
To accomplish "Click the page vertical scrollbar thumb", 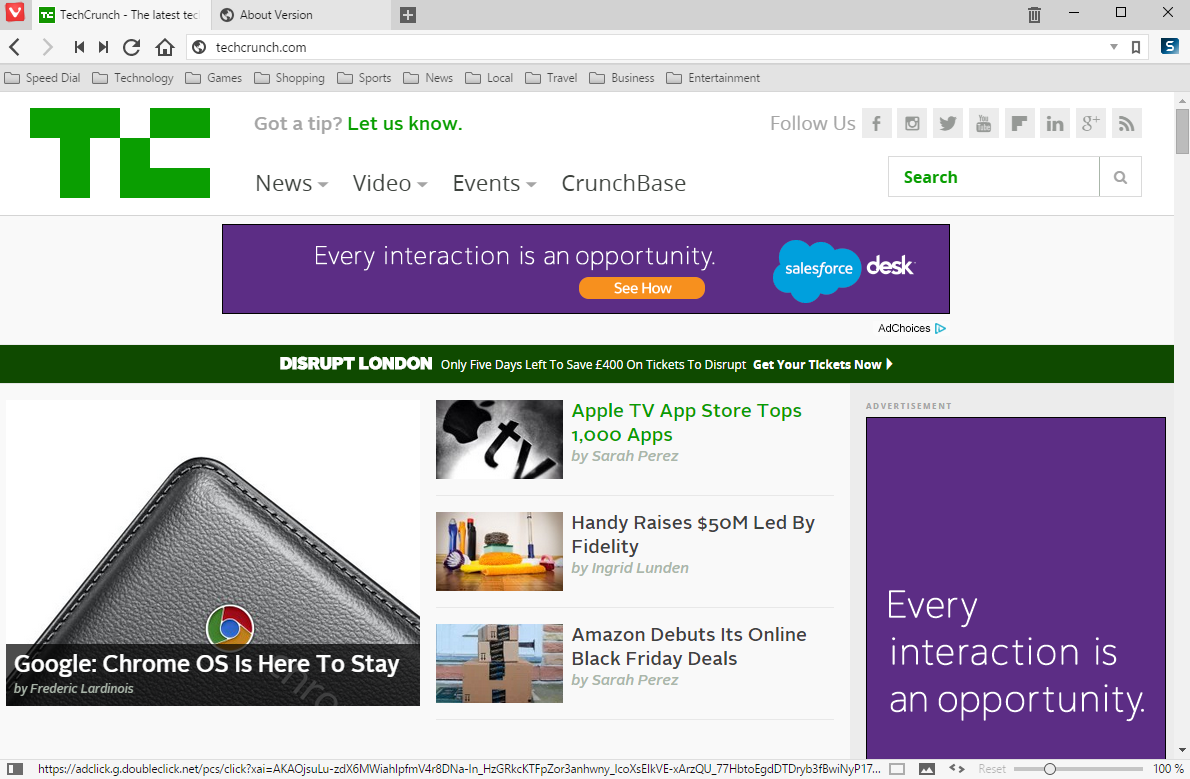I will (1182, 131).
